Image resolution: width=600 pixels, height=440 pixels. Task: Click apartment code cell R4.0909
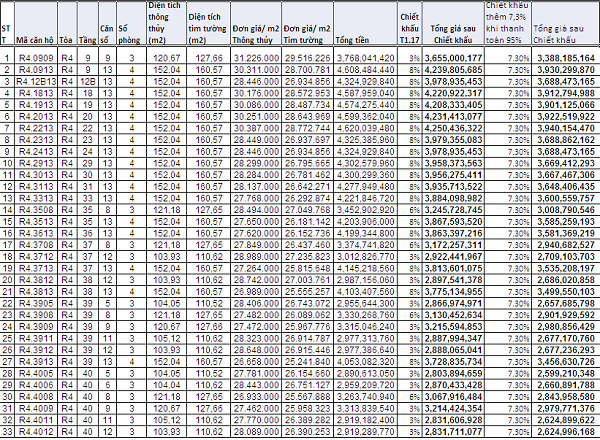click(36, 58)
